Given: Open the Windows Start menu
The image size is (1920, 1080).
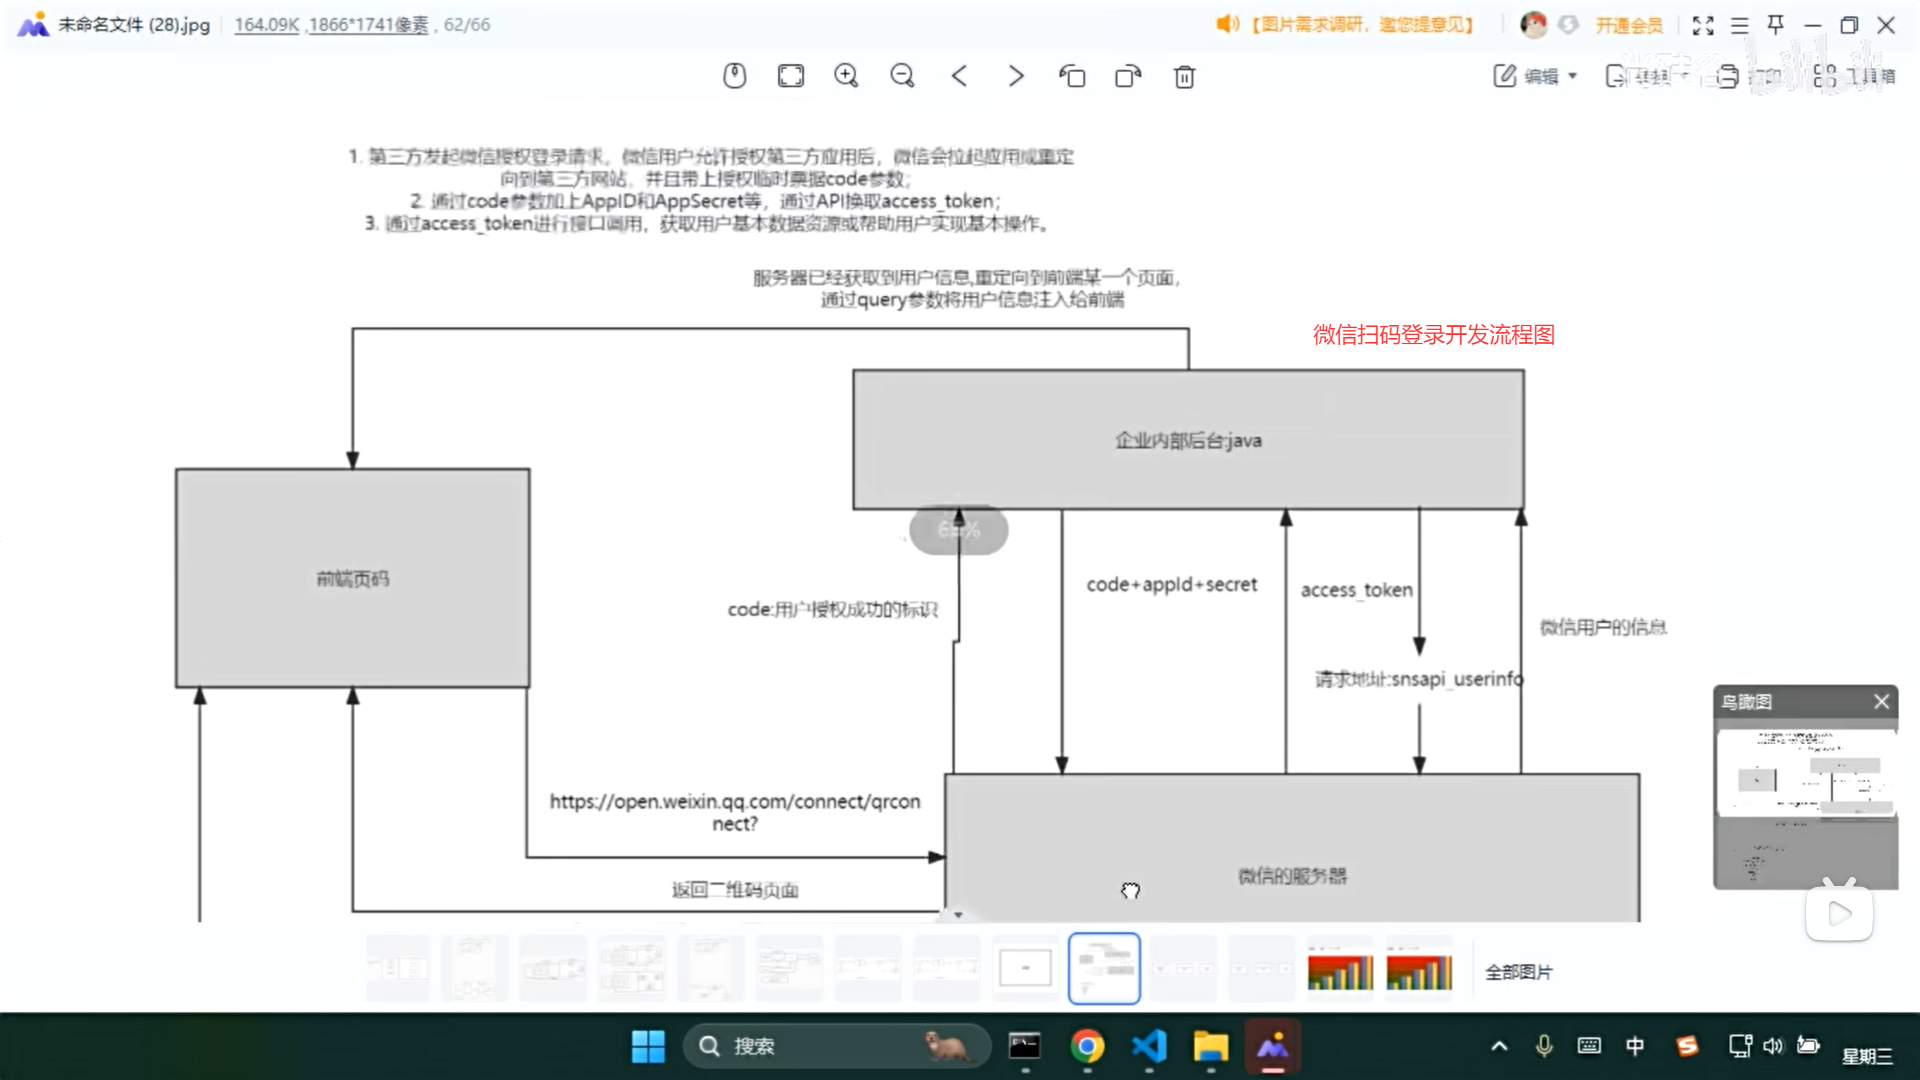Looking at the screenshot, I should coord(648,1046).
